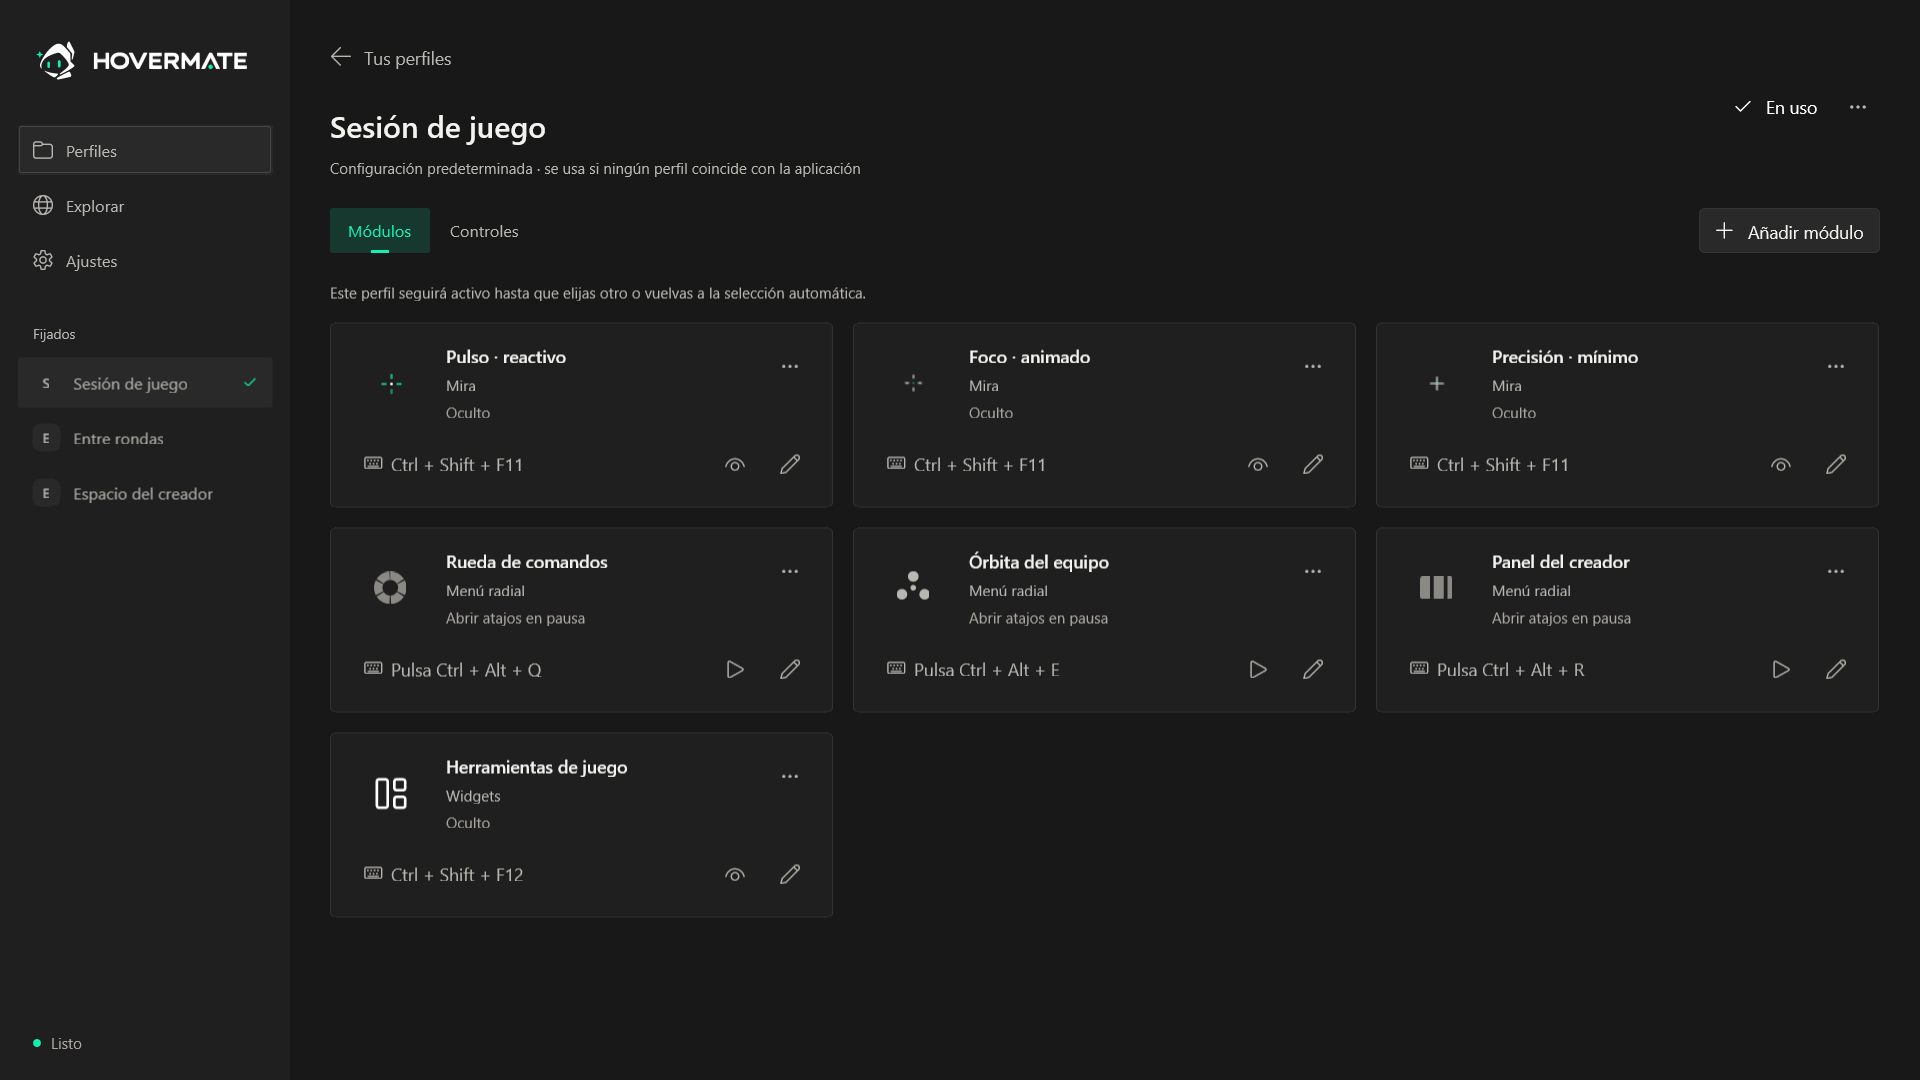Click the Foco · animado crosshair icon
The width and height of the screenshot is (1920, 1080).
click(913, 383)
